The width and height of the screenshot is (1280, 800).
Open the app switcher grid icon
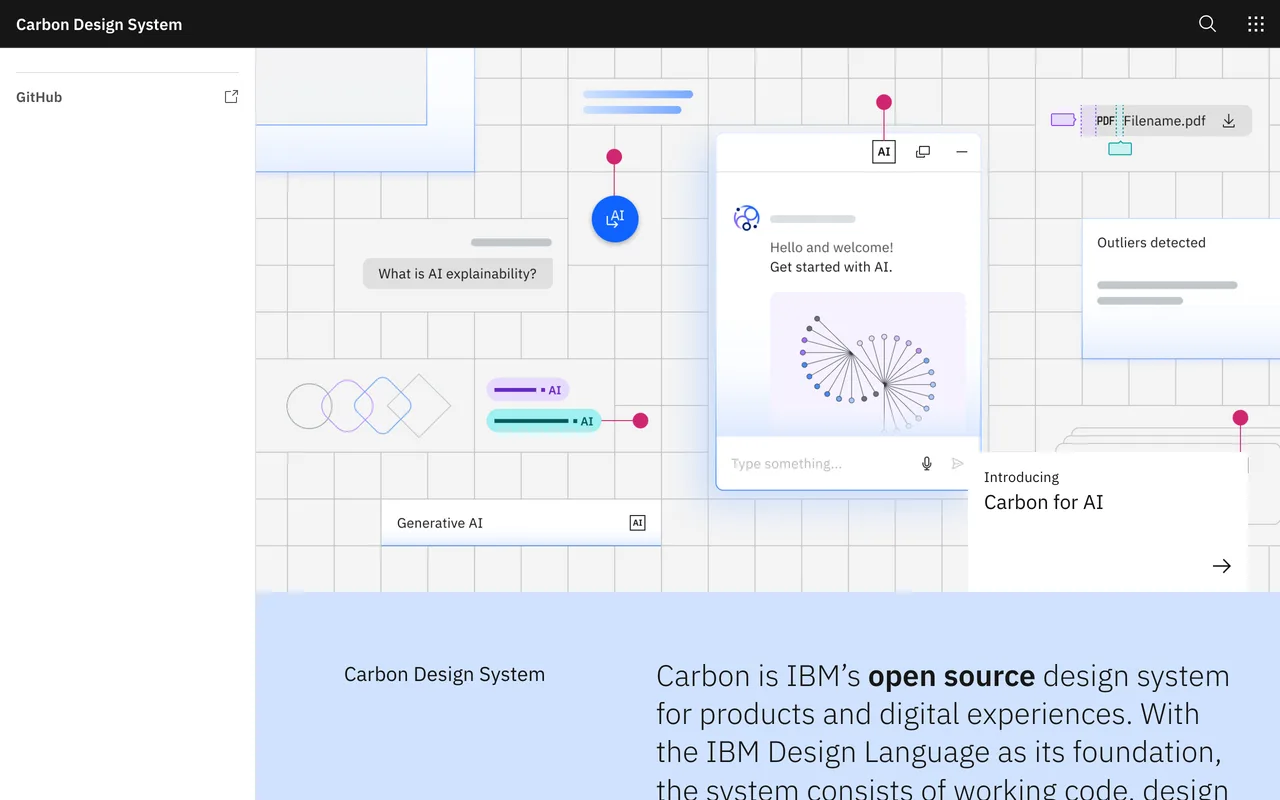pos(1256,24)
